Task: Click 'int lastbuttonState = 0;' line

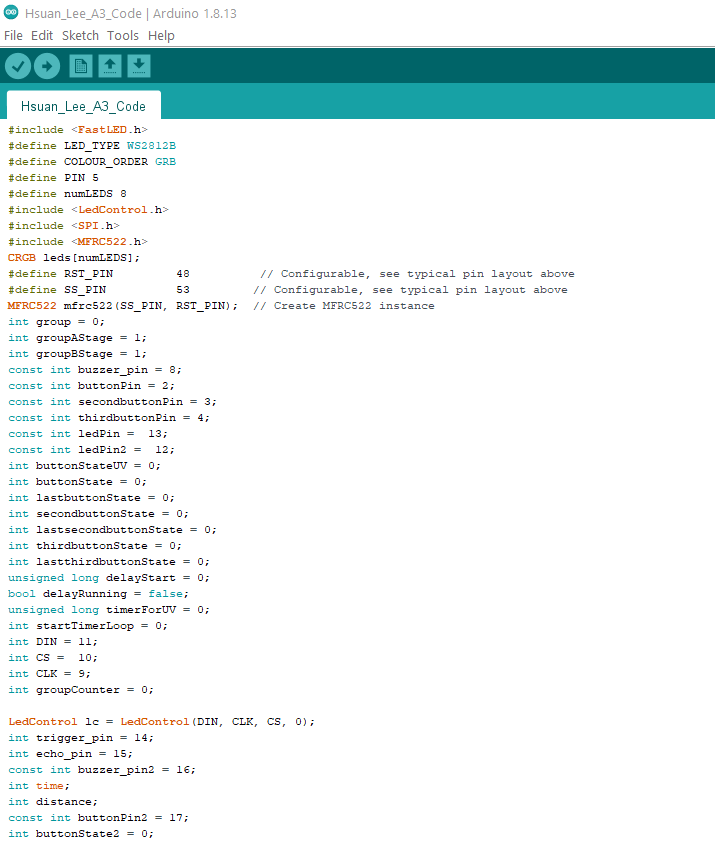Action: [92, 497]
